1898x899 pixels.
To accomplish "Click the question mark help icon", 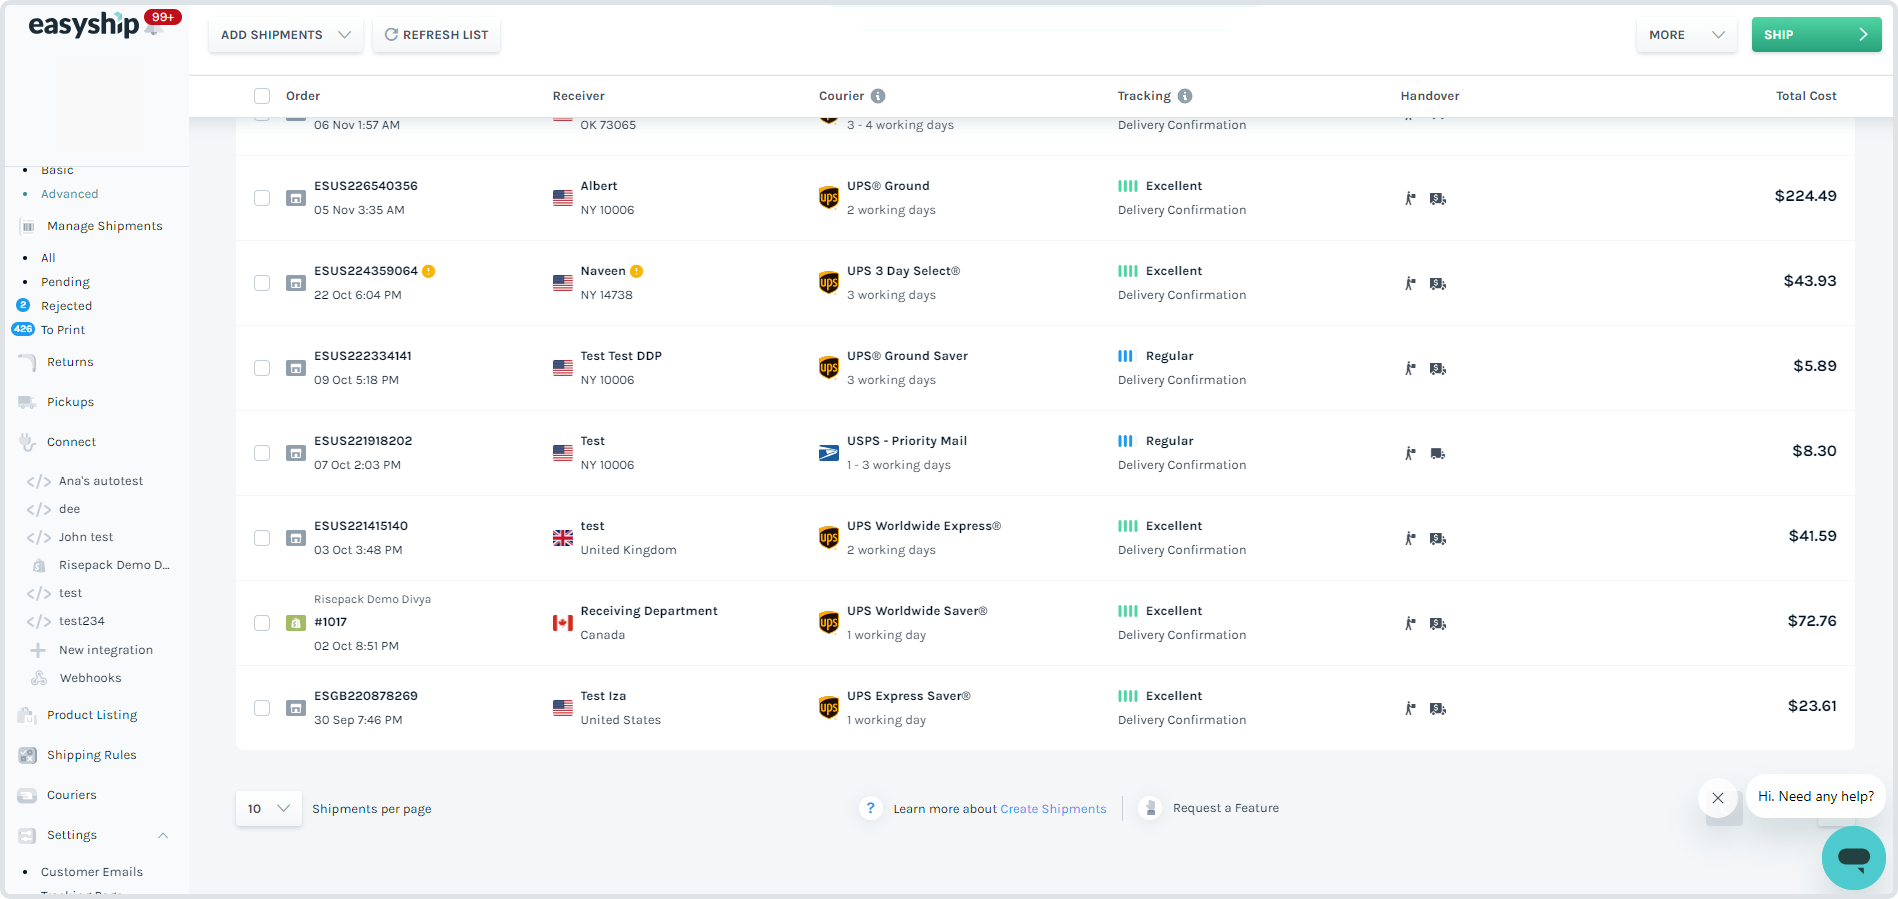I will tap(870, 808).
